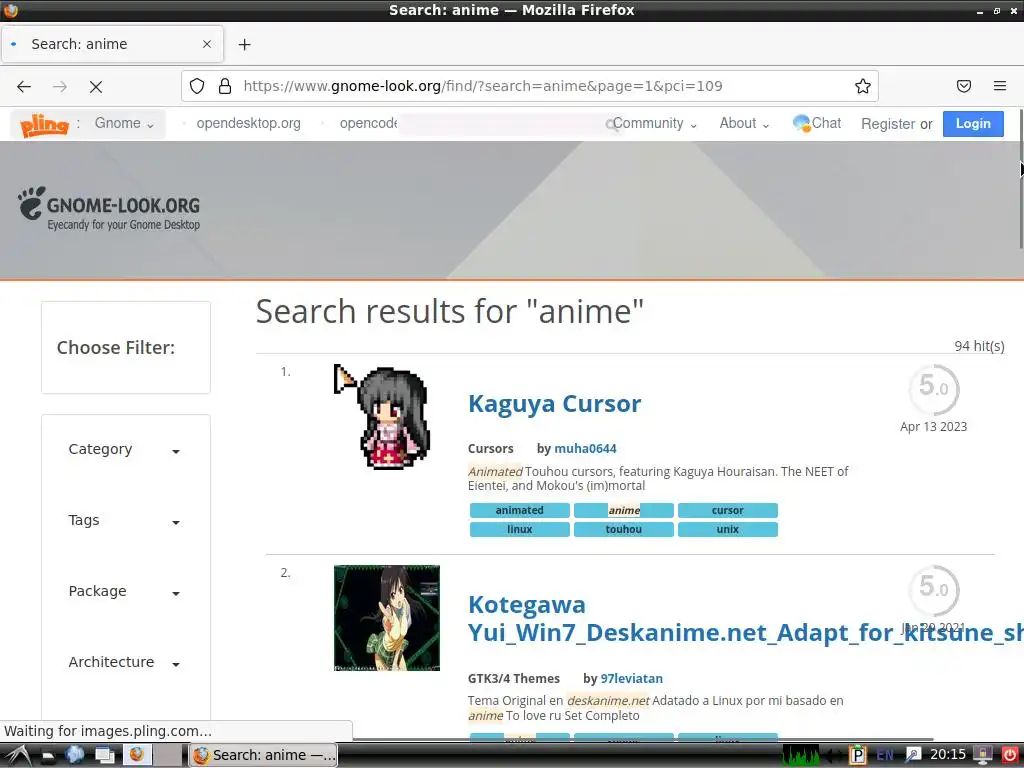Expand the Architecture filter
This screenshot has width=1024, height=768.
(124, 662)
